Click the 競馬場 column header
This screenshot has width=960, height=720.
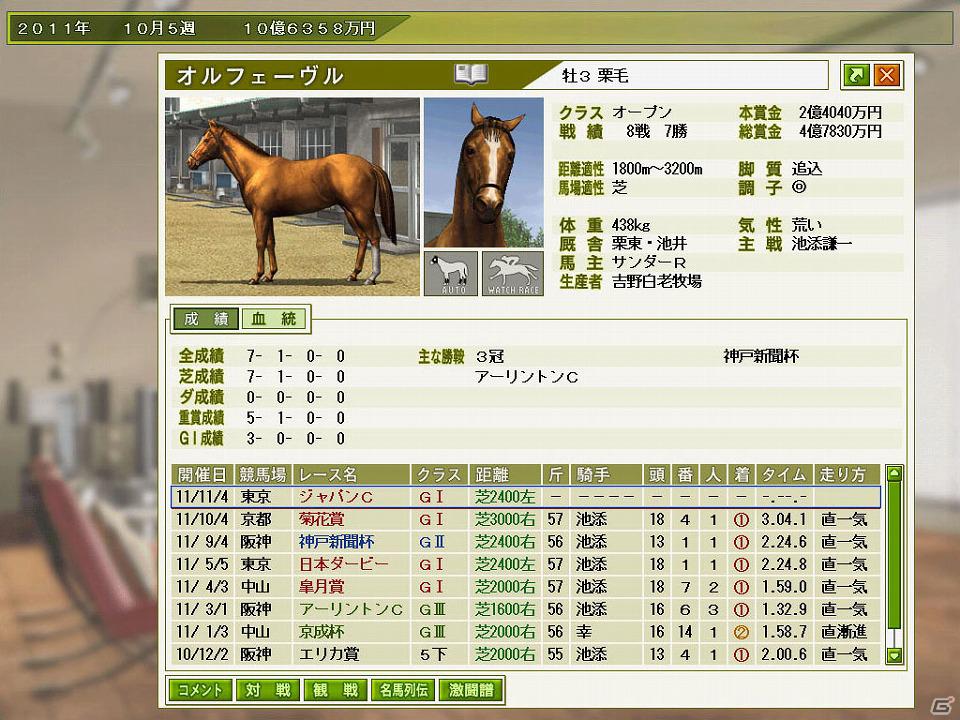[x=263, y=474]
